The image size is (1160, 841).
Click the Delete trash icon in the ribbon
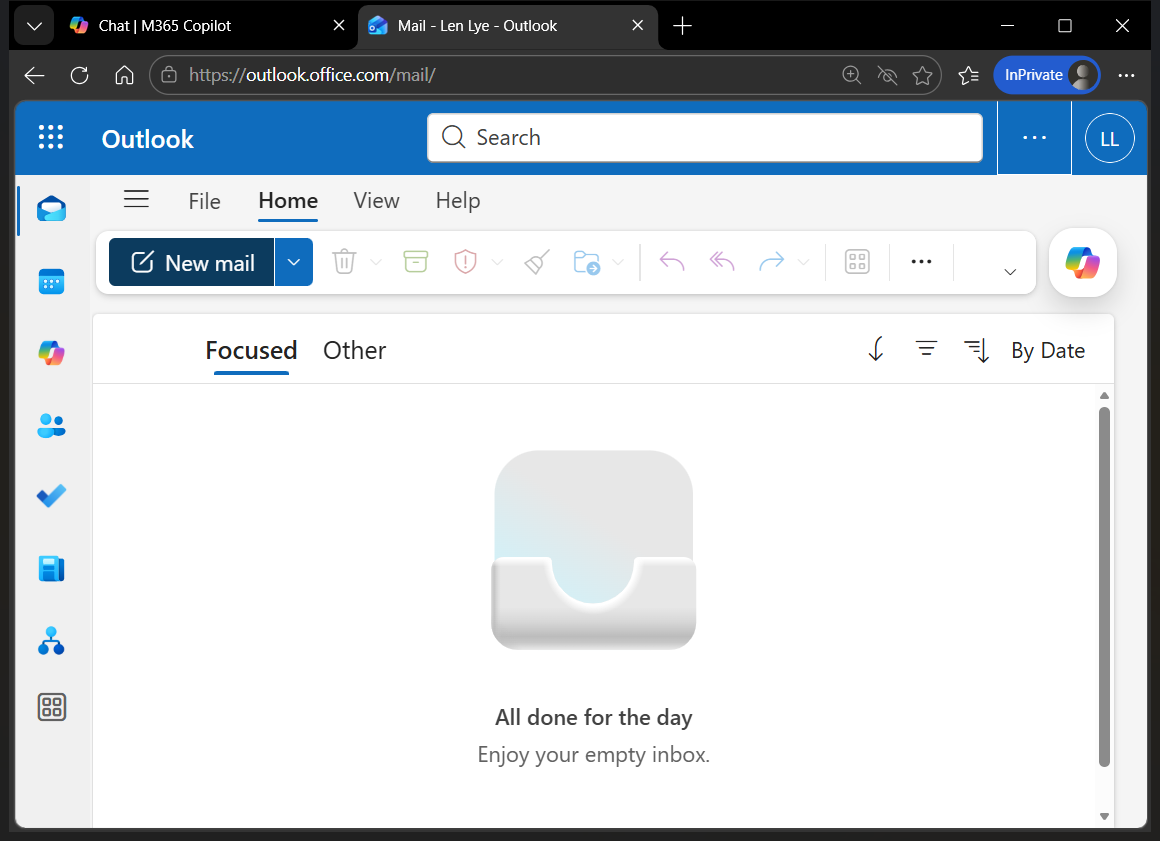344,261
